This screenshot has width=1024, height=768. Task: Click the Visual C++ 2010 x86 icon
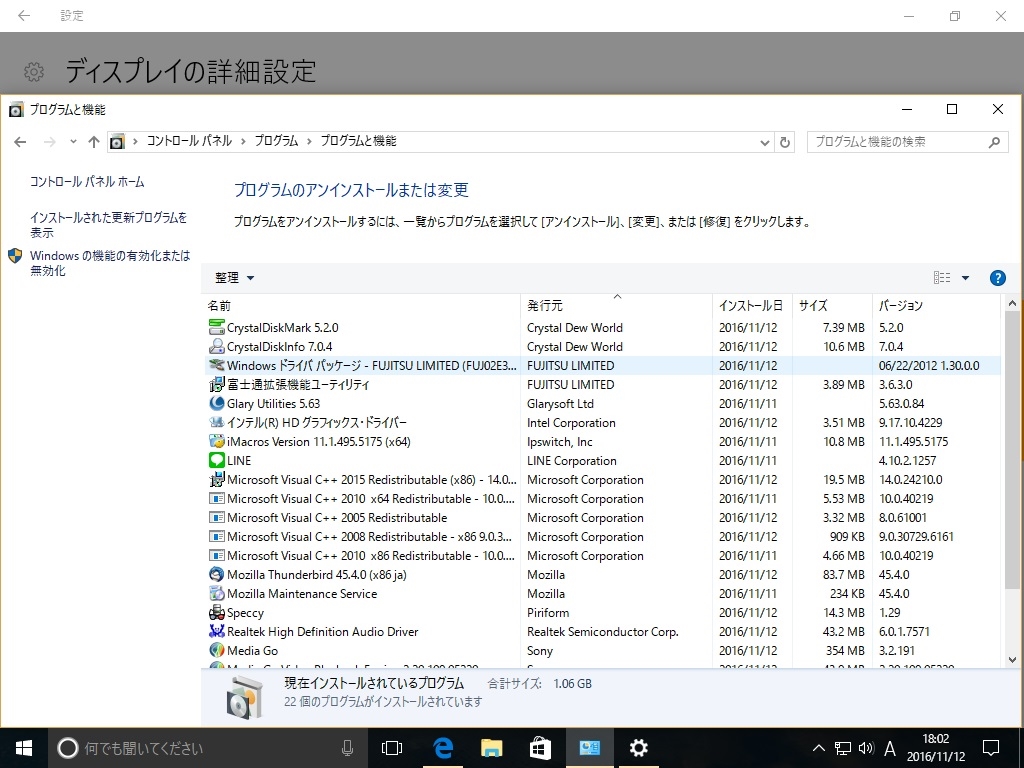216,555
